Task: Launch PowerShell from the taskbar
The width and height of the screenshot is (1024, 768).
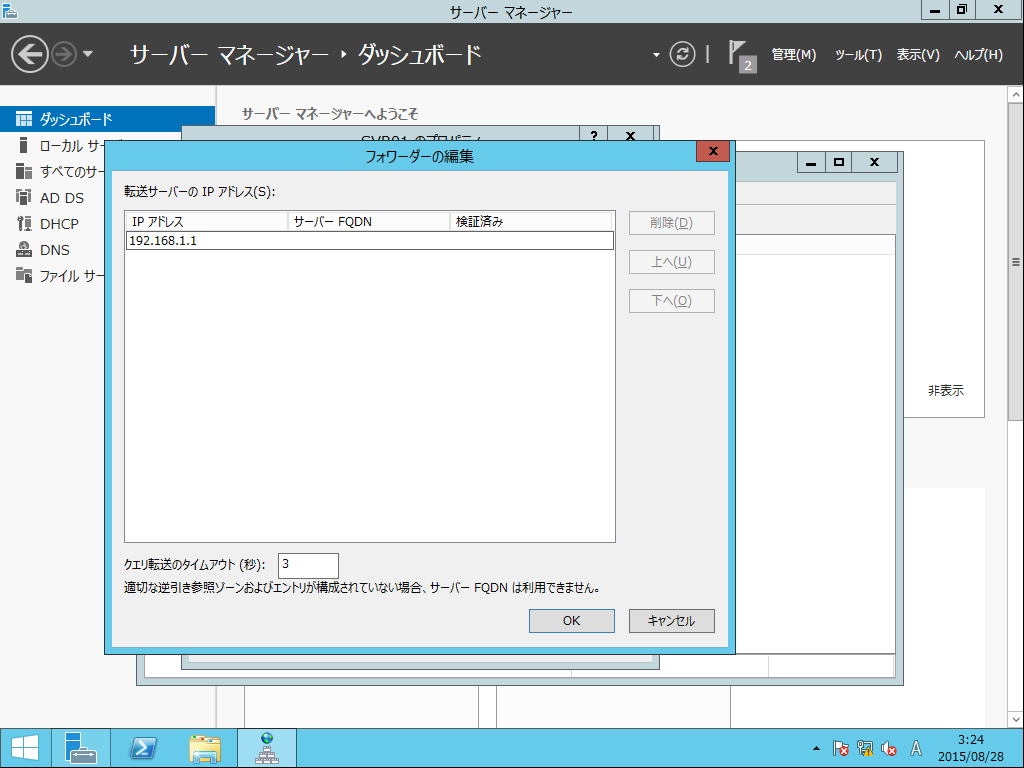Action: point(142,748)
